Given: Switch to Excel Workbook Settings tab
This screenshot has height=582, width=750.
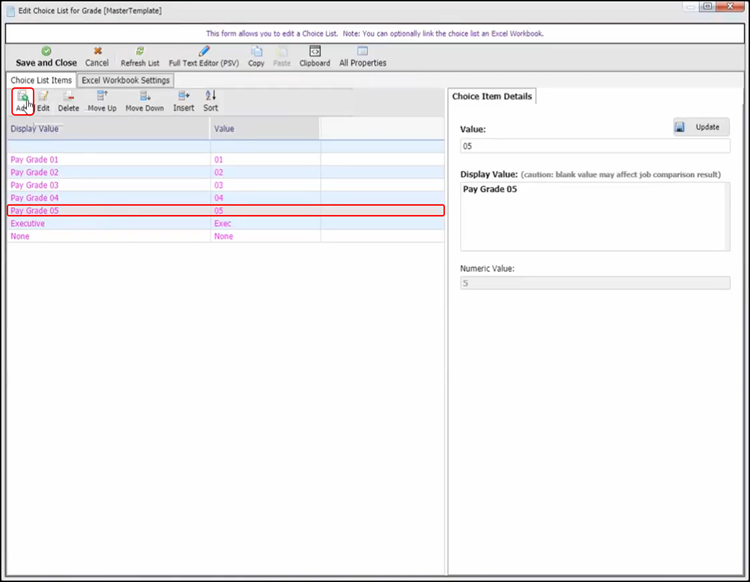Looking at the screenshot, I should click(127, 80).
